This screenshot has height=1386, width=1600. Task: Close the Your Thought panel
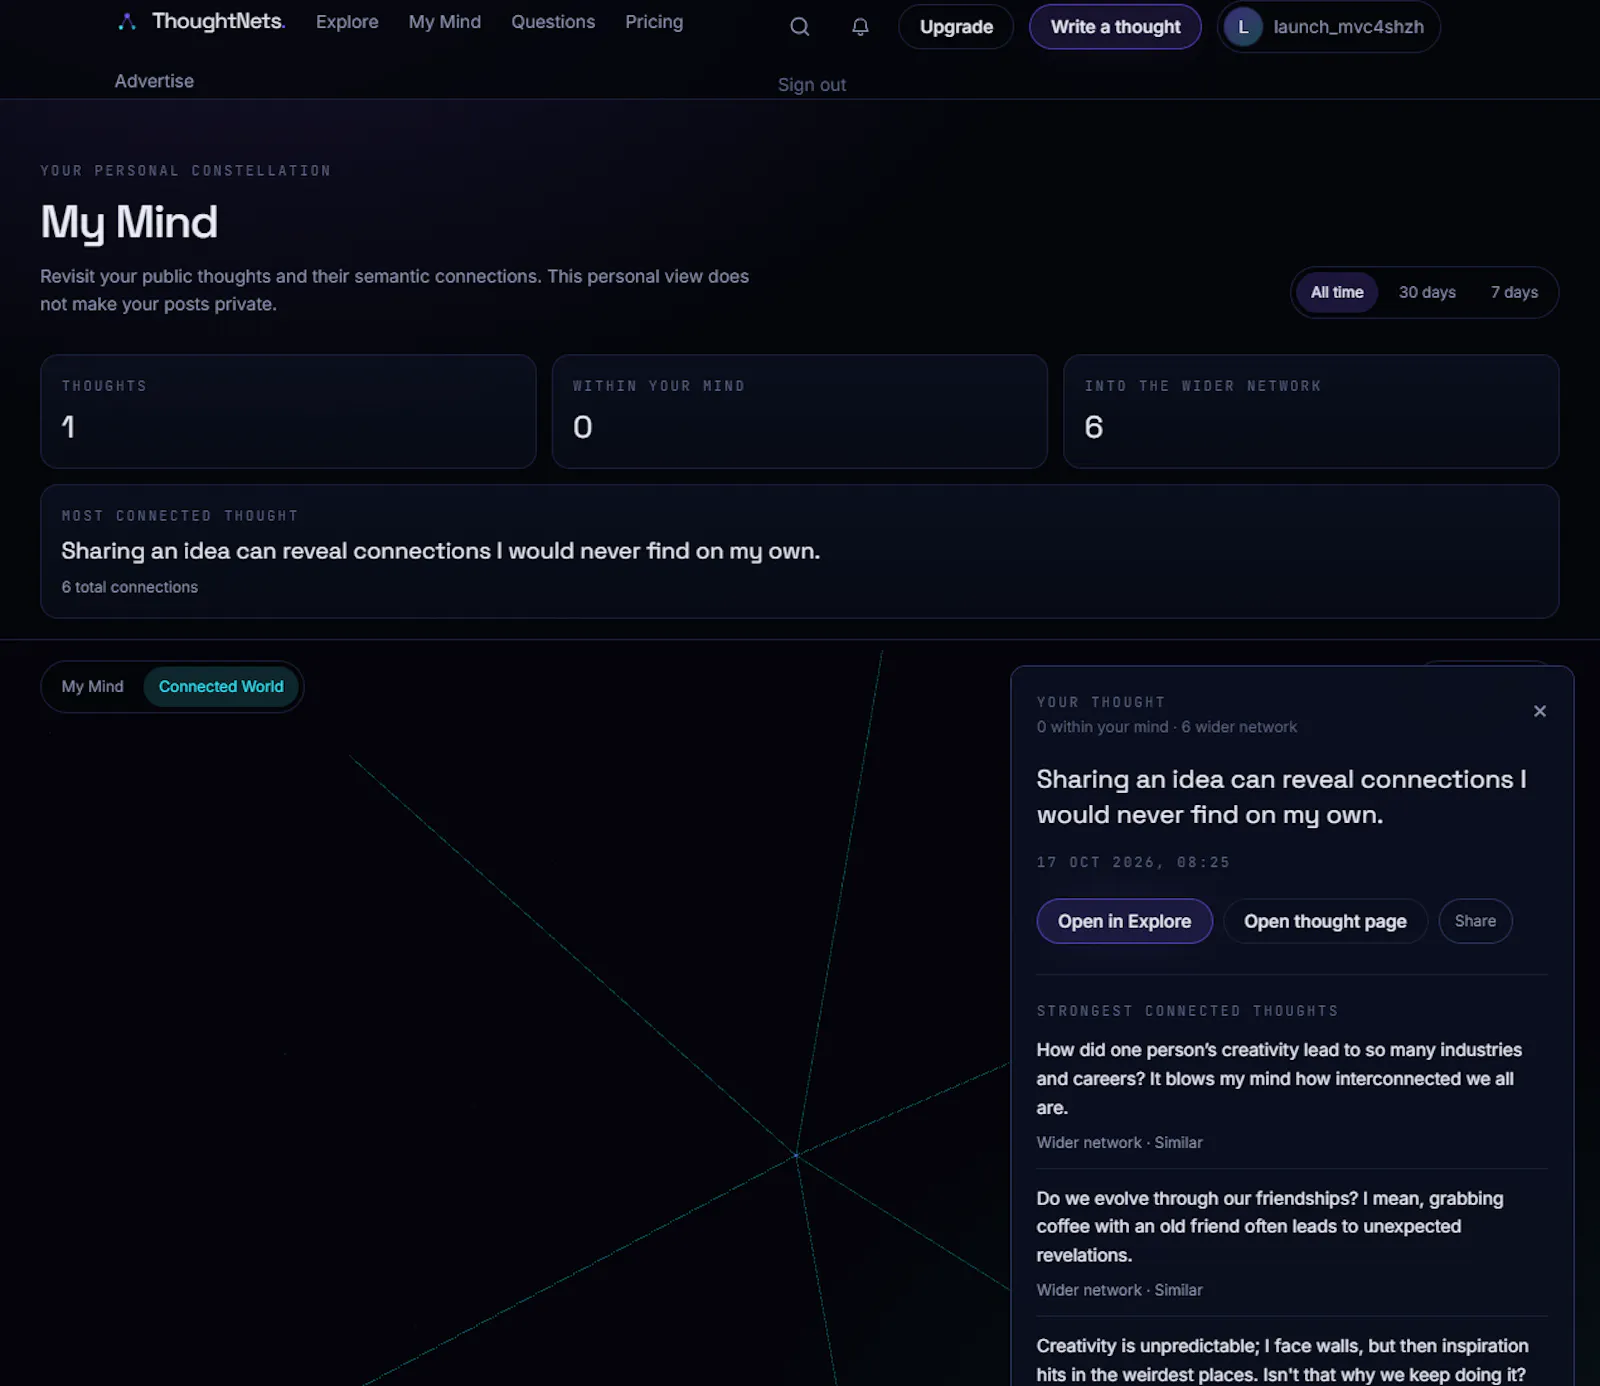1540,711
